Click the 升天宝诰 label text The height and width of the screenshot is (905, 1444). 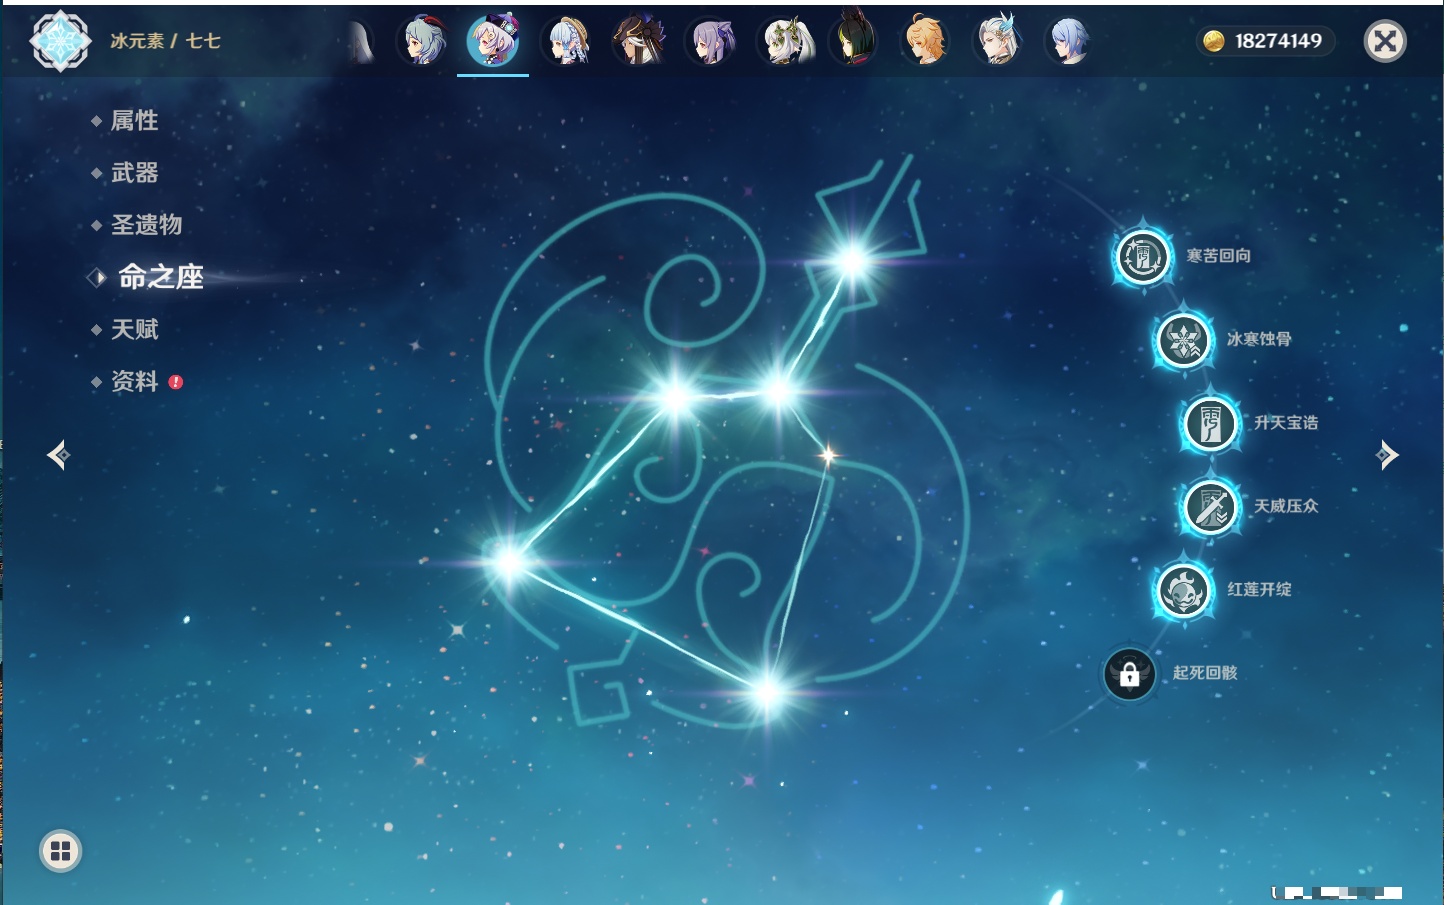pos(1286,423)
